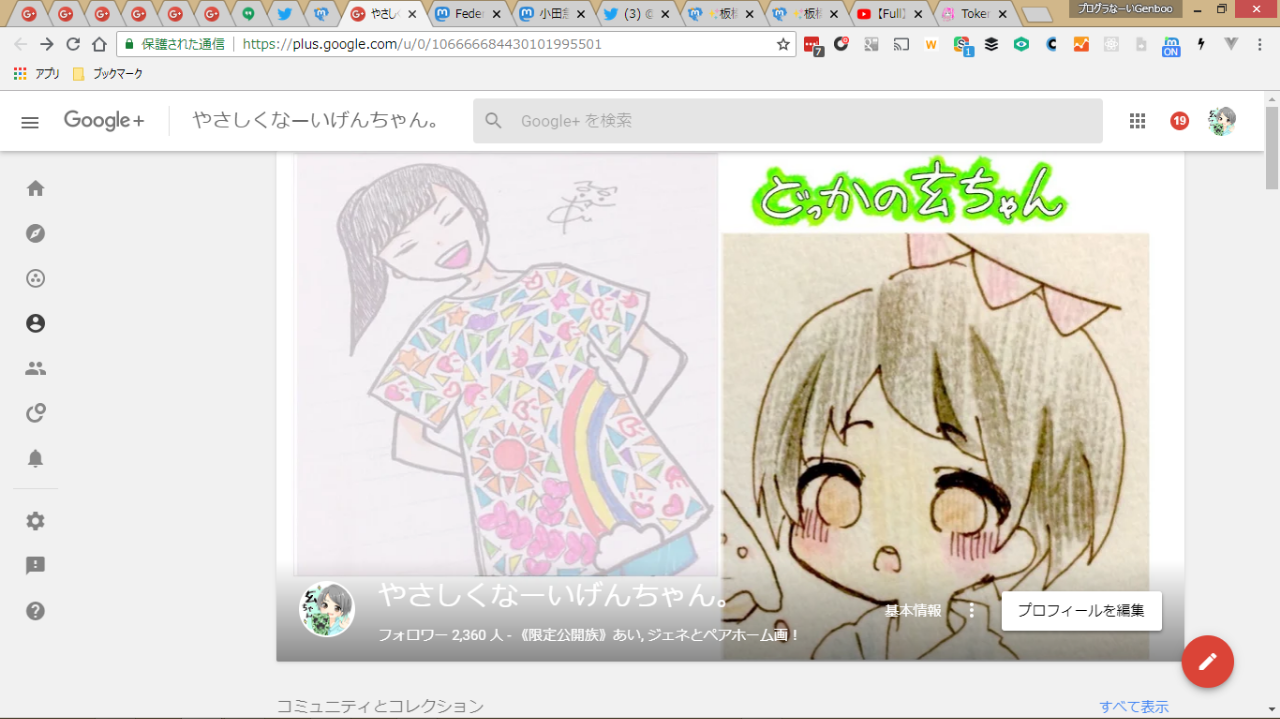Open Communities icon in sidebar
Viewport: 1280px width, 719px height.
click(36, 279)
